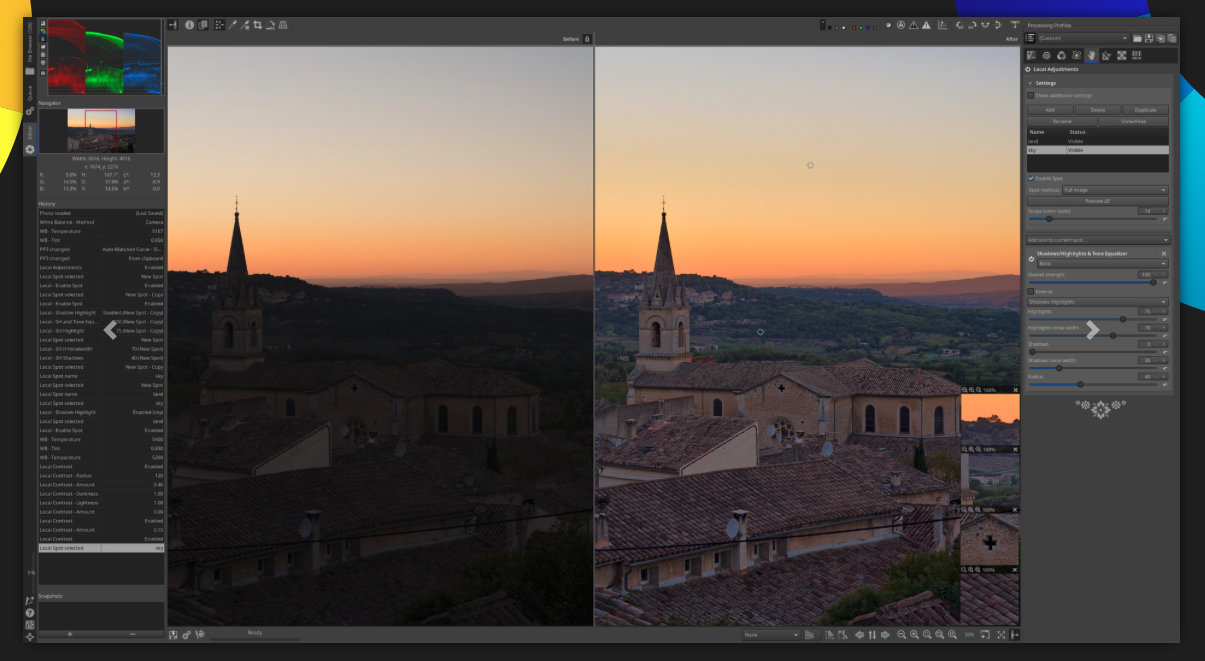Select the 'sky' spot row
This screenshot has height=661, width=1205.
point(1098,150)
